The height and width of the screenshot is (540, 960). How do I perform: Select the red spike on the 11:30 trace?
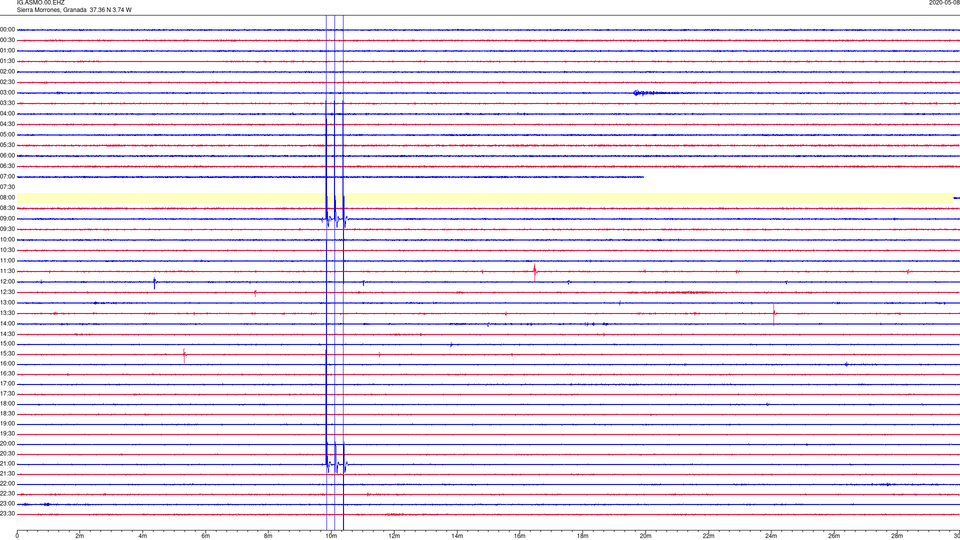[x=534, y=272]
